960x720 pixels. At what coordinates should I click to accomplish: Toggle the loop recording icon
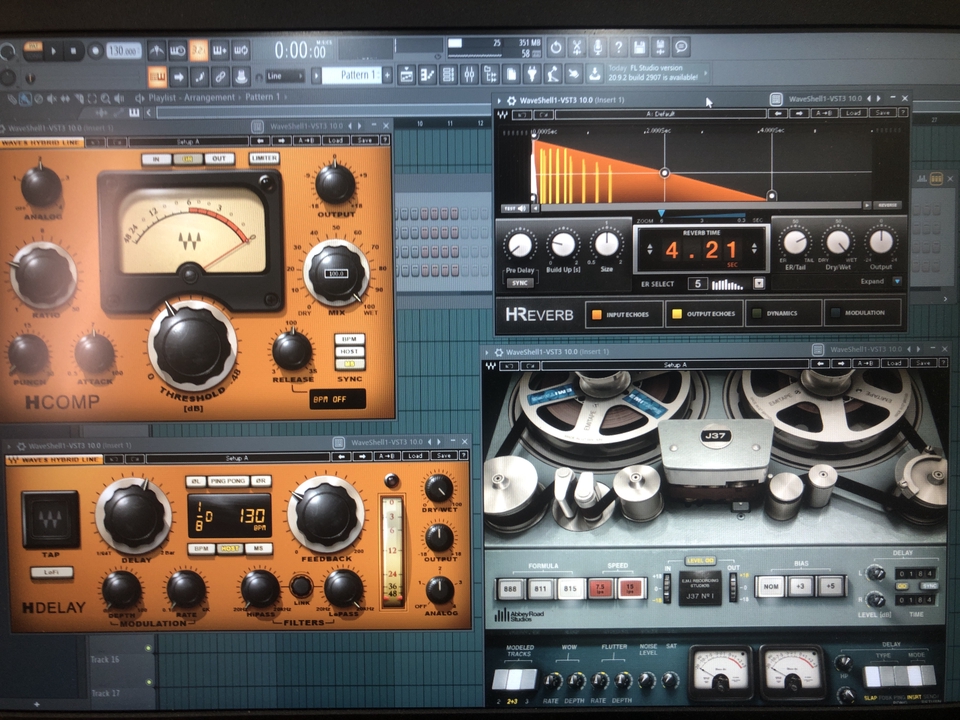click(x=241, y=50)
